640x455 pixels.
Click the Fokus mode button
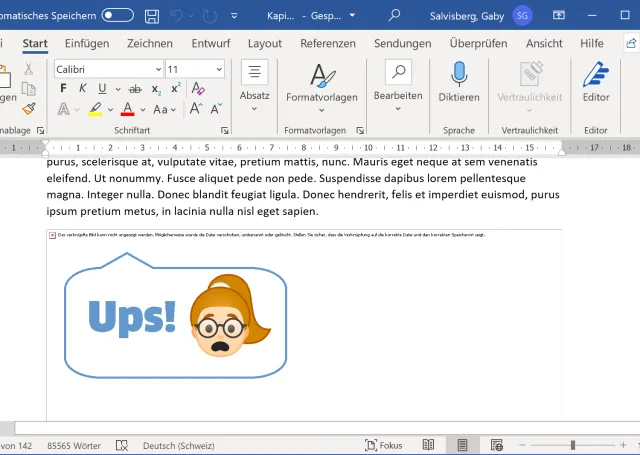383,445
